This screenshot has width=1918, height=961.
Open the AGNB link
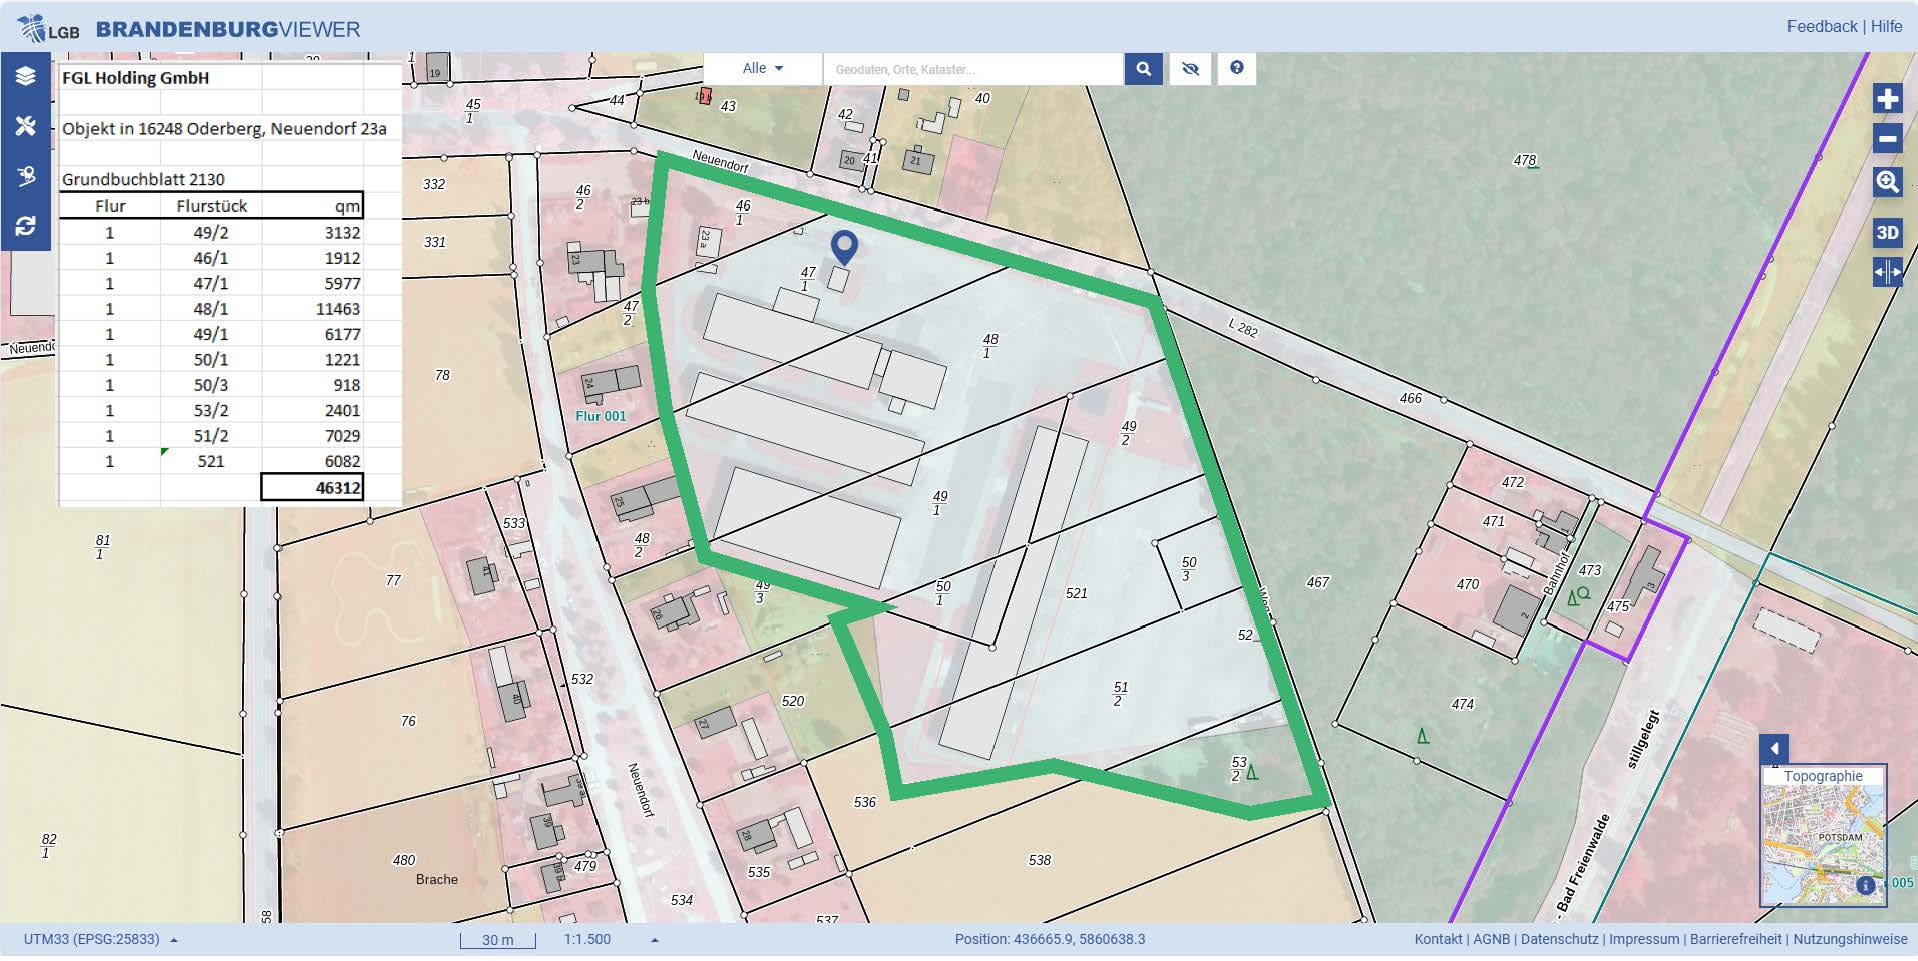point(1491,939)
